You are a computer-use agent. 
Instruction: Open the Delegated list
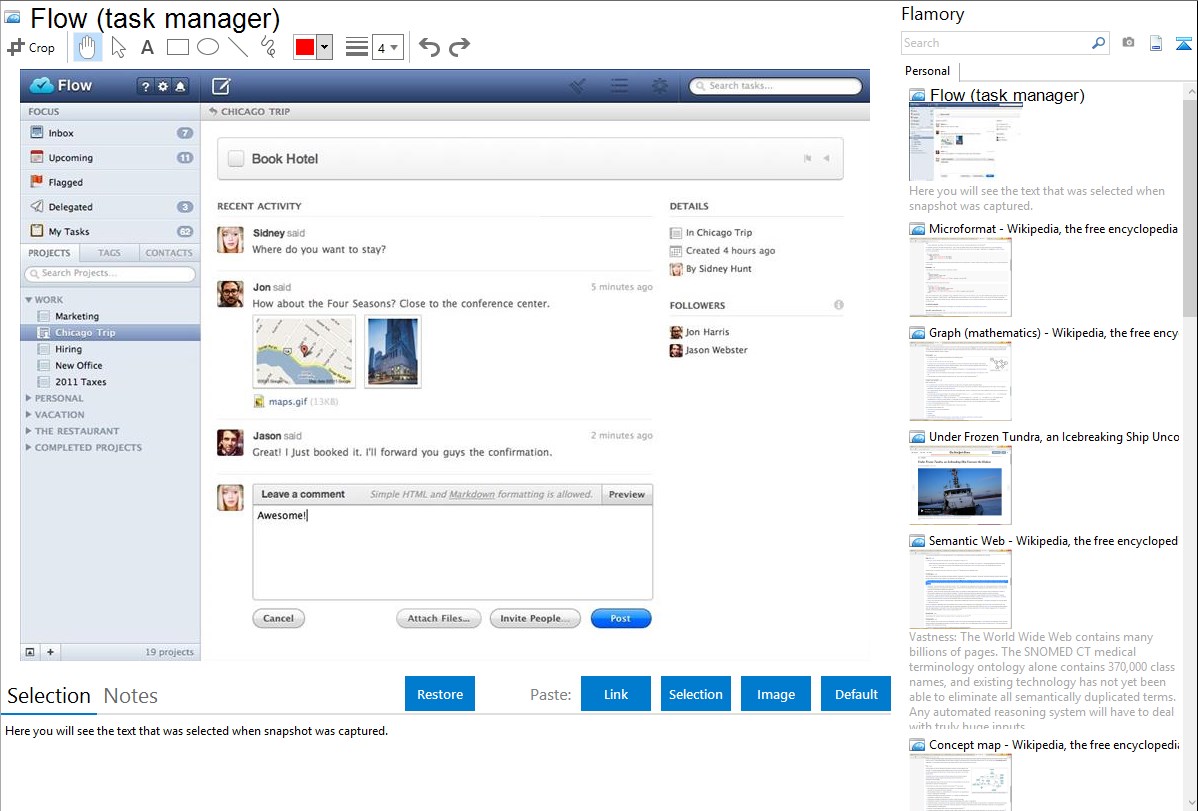[111, 206]
